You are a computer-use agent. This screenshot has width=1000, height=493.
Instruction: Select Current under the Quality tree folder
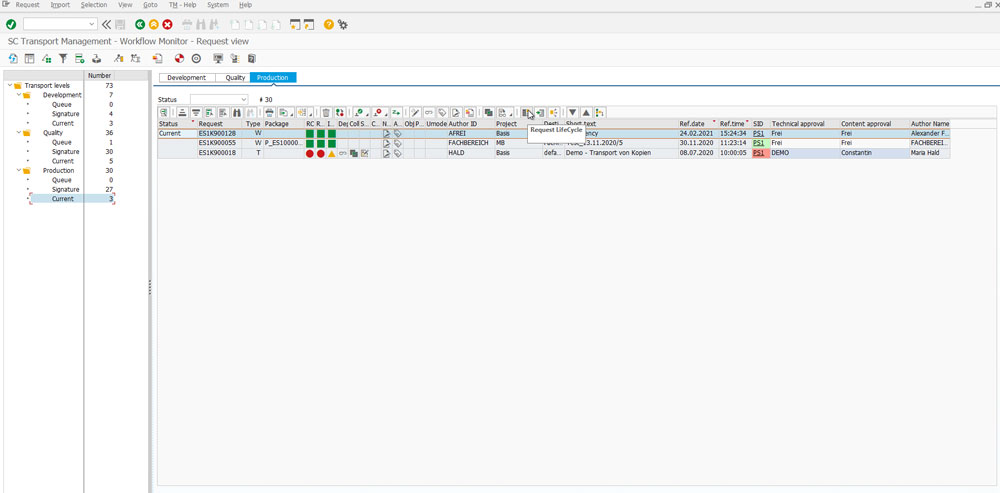(63, 161)
